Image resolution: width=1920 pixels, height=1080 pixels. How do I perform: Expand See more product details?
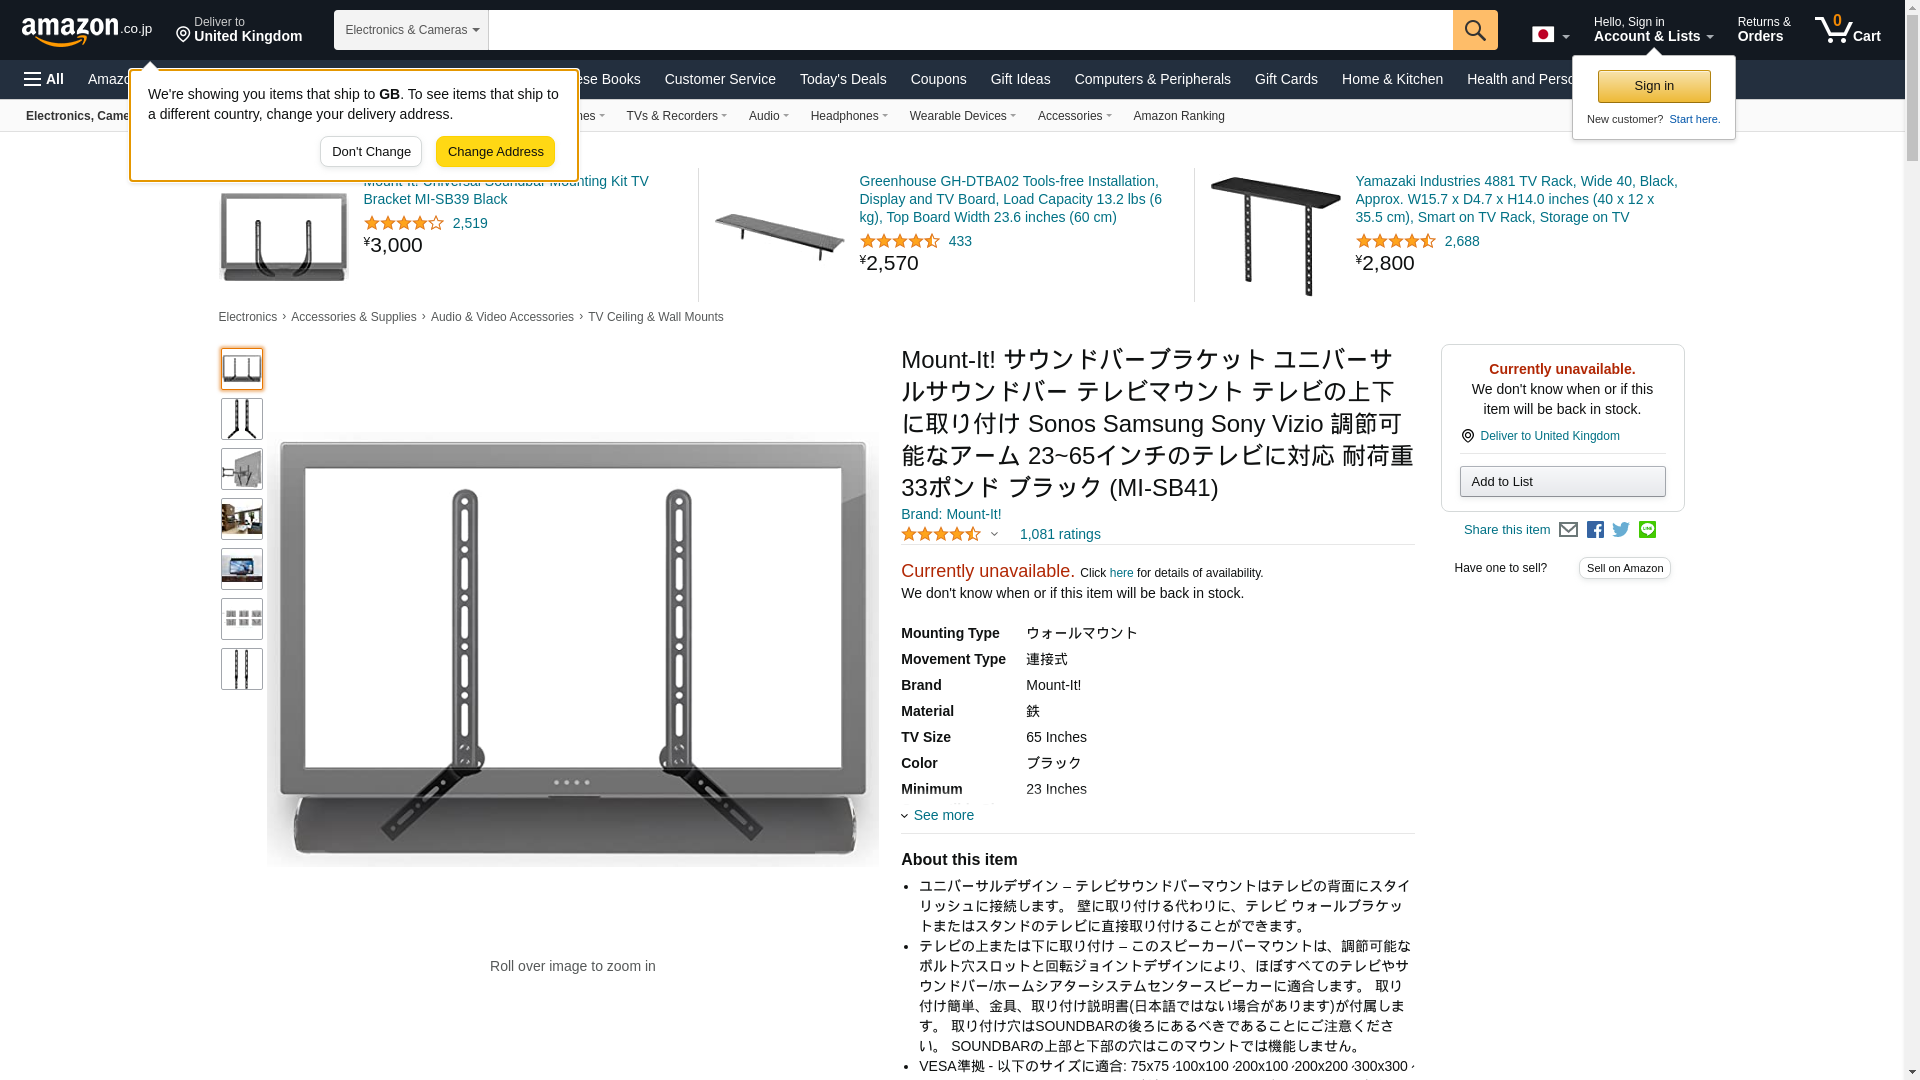click(937, 815)
